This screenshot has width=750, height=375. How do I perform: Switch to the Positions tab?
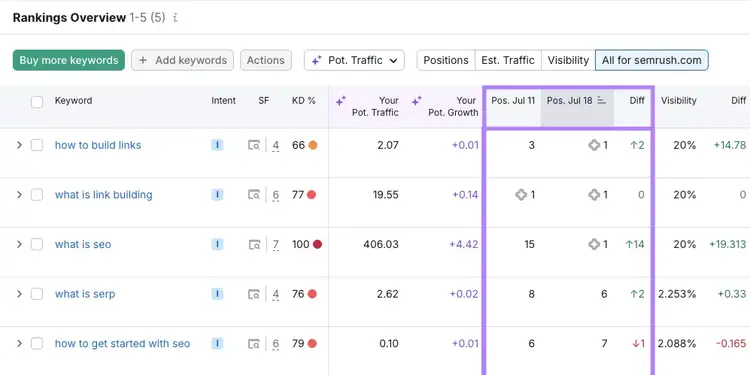point(446,60)
